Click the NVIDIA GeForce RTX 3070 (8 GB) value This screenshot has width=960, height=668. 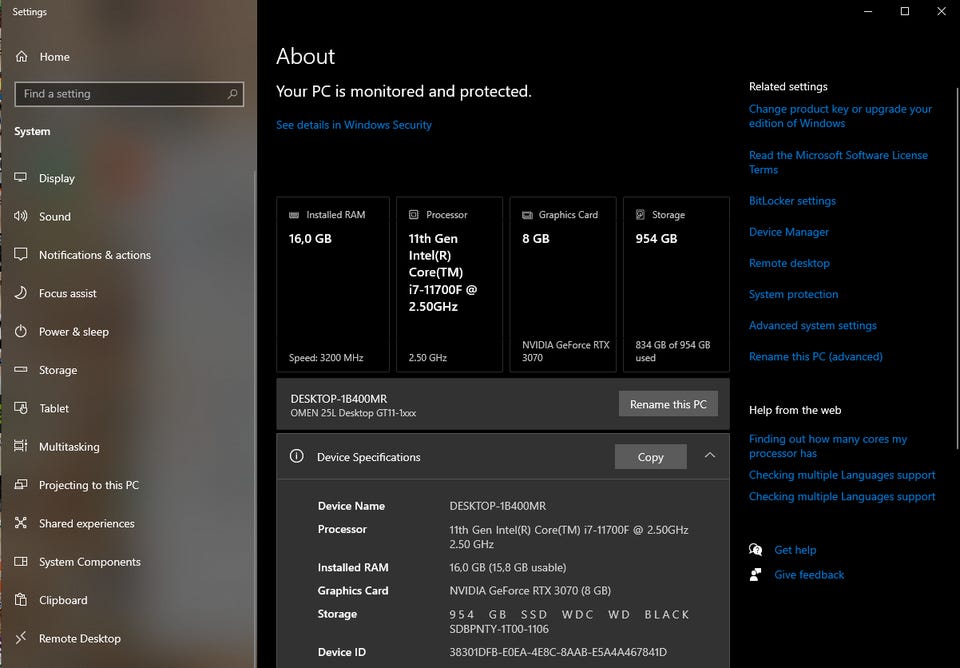[530, 591]
